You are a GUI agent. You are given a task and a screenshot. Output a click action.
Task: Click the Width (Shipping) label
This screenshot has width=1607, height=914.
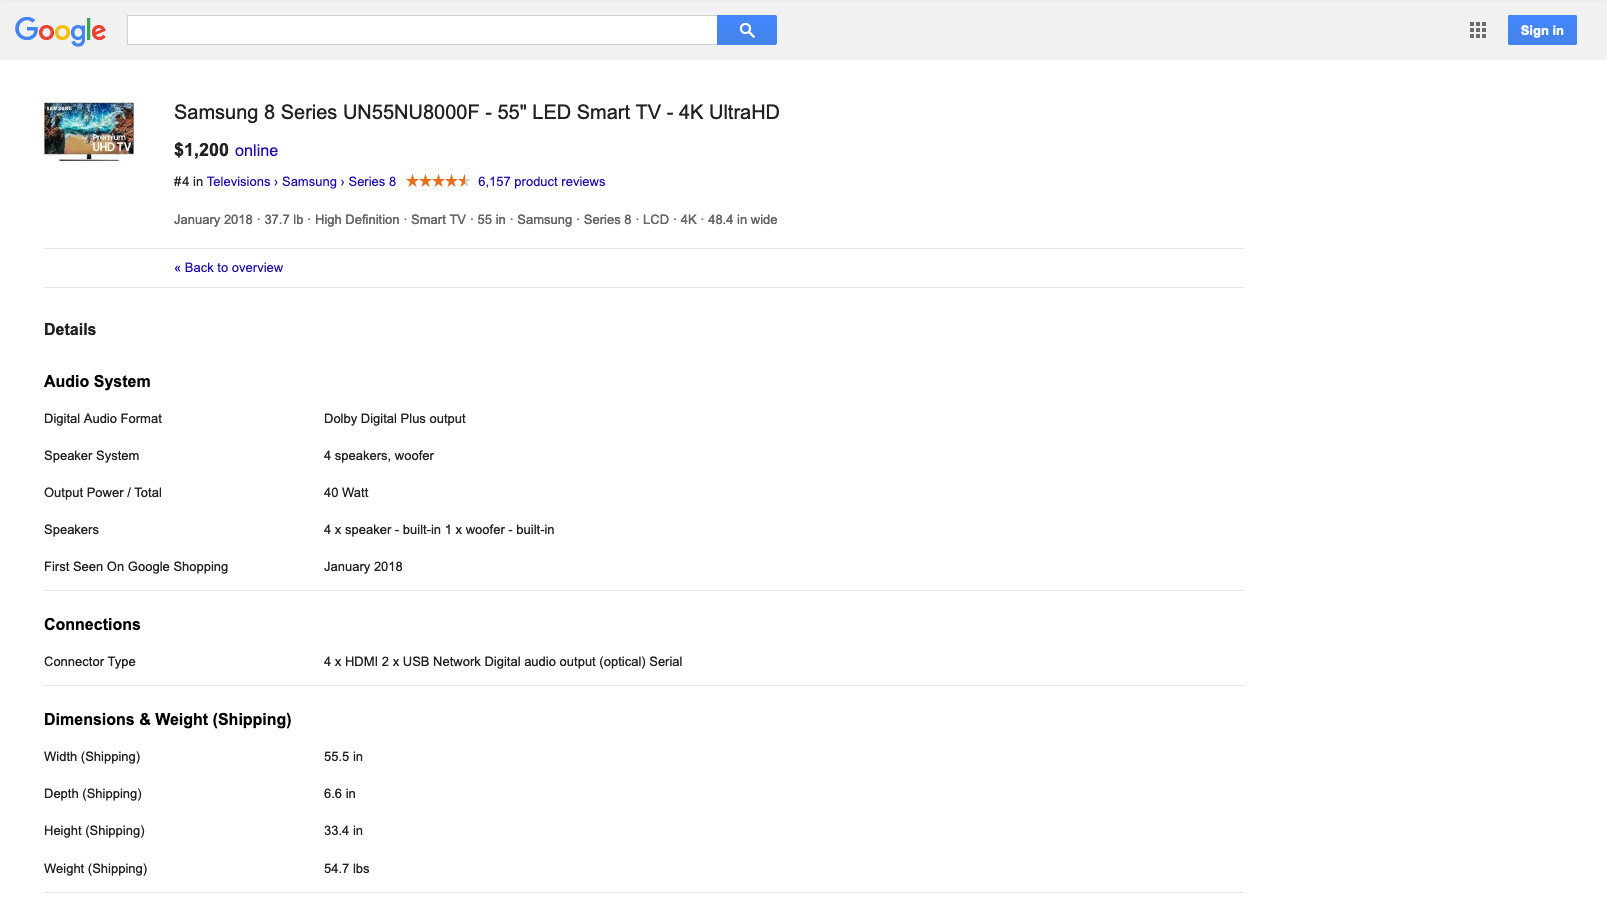tap(92, 756)
